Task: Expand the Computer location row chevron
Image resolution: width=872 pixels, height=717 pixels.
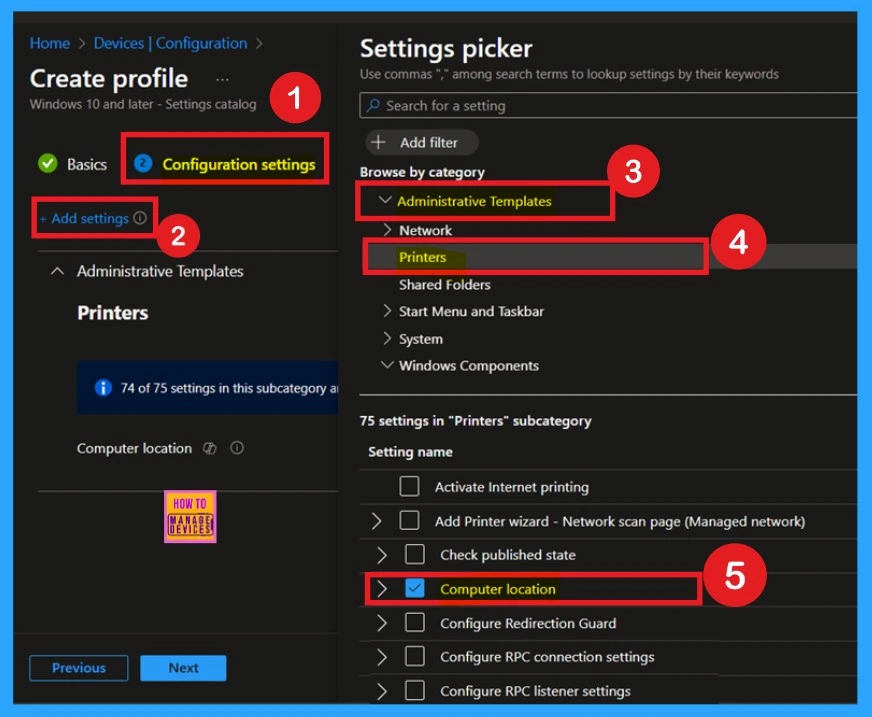Action: tap(382, 589)
